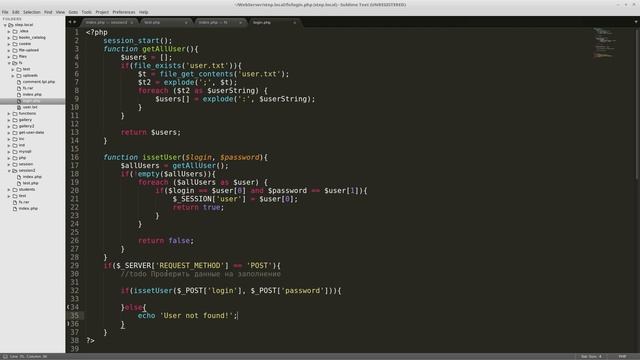This screenshot has height=360, width=640.
Task: Open the Selection menu
Action: (x=31, y=12)
